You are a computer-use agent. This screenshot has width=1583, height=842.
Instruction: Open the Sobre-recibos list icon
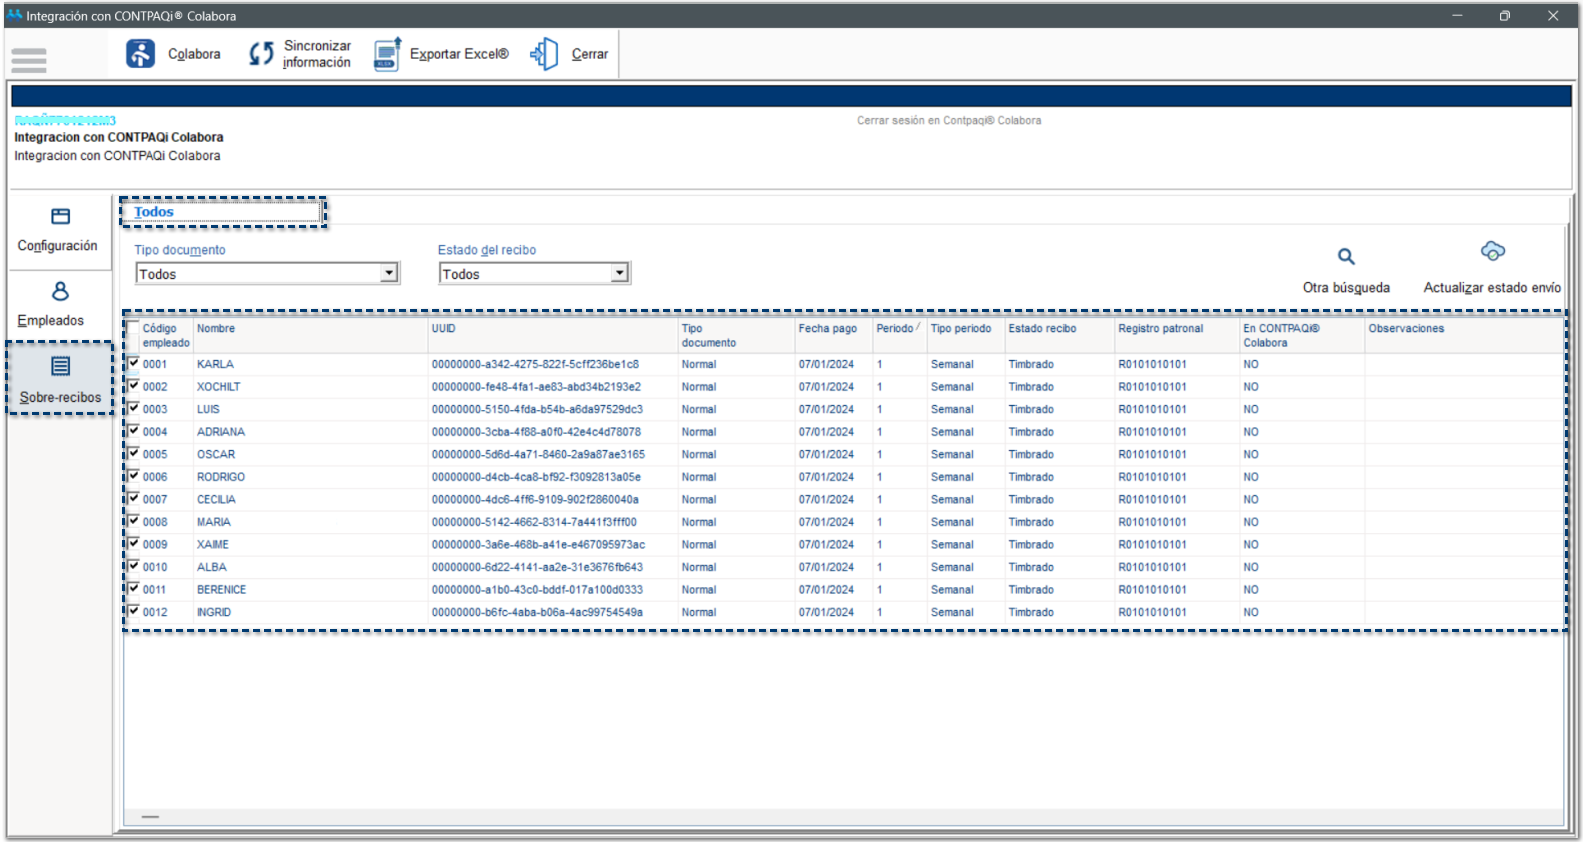tap(61, 366)
